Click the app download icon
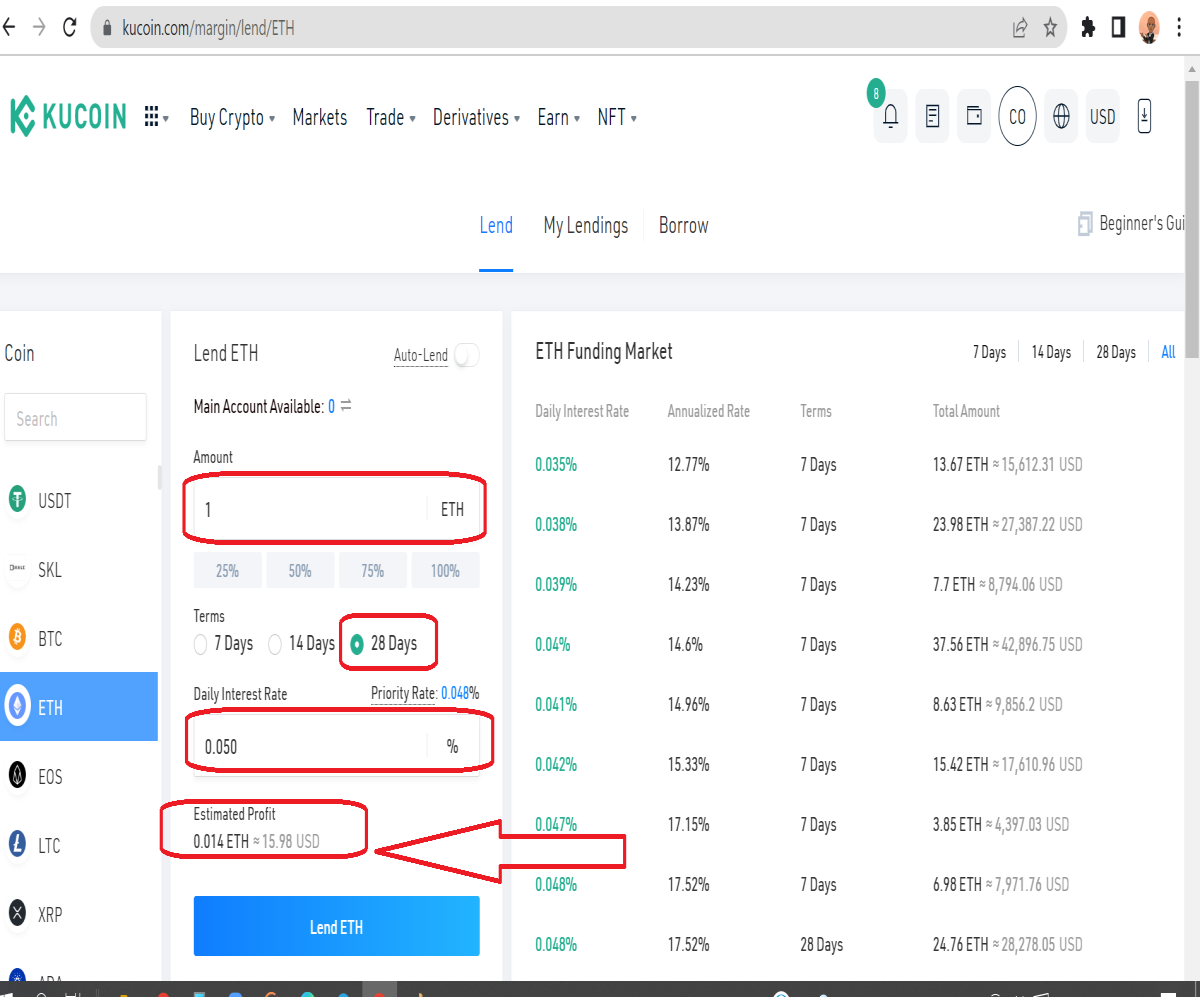This screenshot has height=997, width=1200. 1145,117
